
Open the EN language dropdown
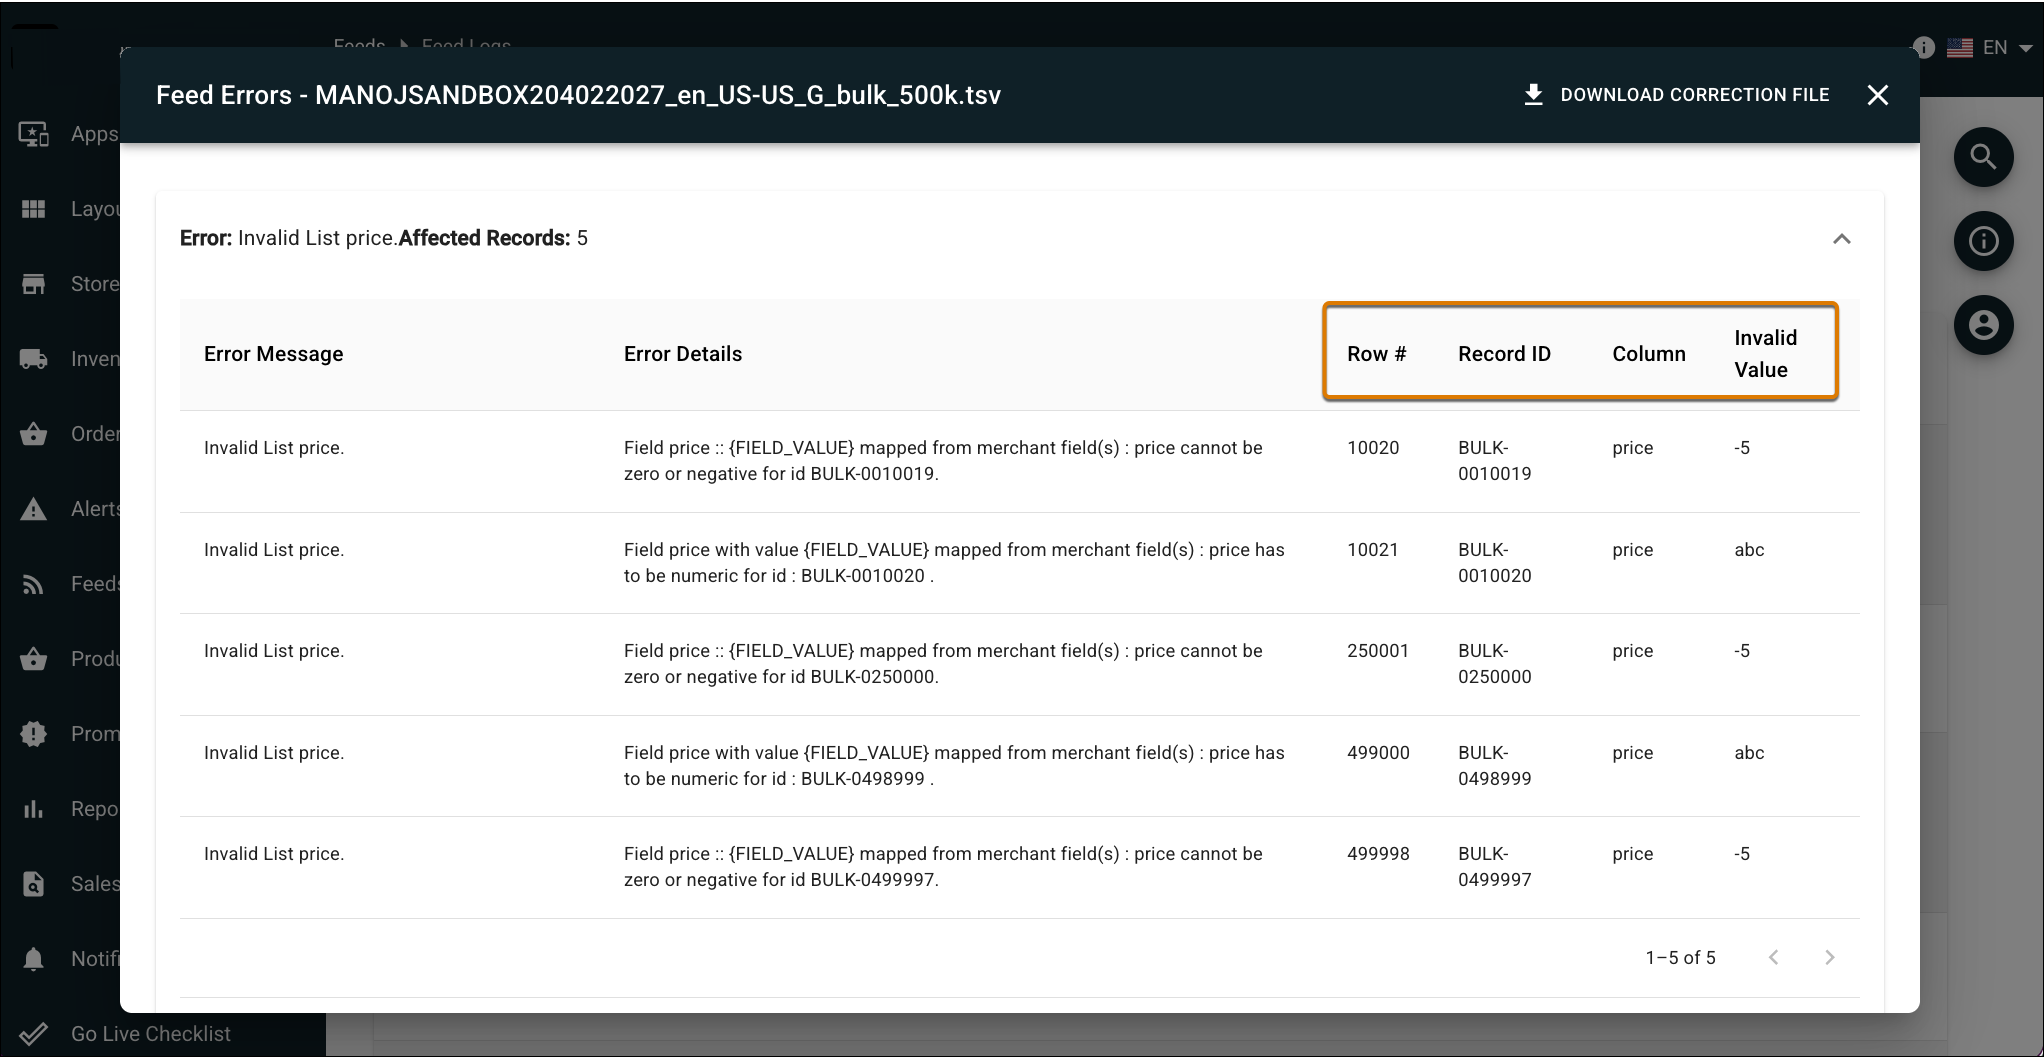tap(2008, 47)
